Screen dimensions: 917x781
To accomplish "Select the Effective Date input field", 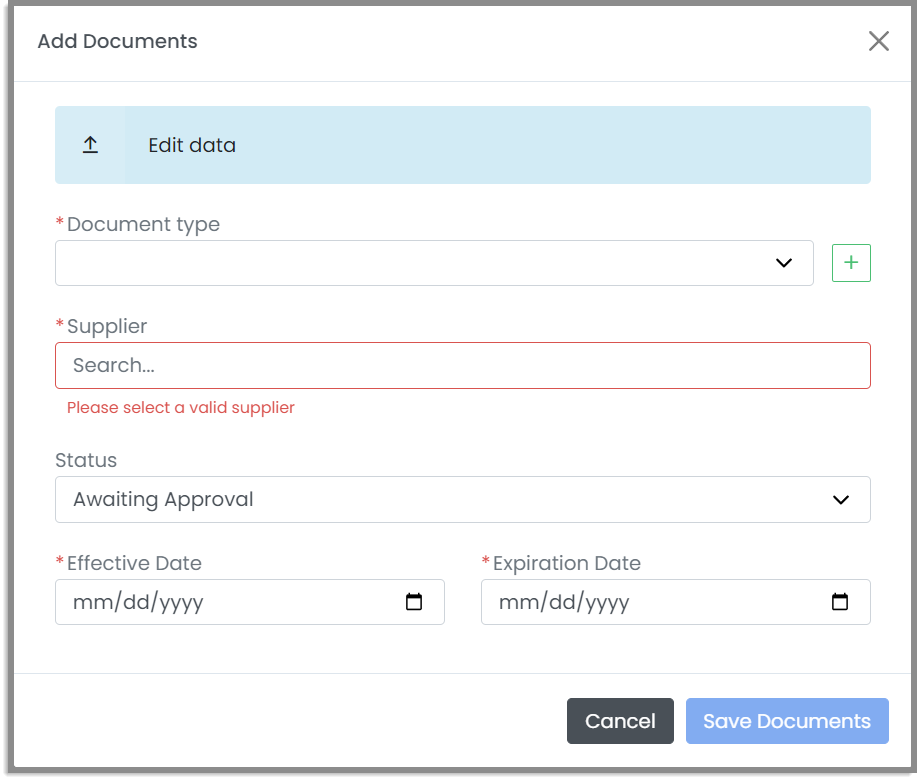I will (x=230, y=602).
